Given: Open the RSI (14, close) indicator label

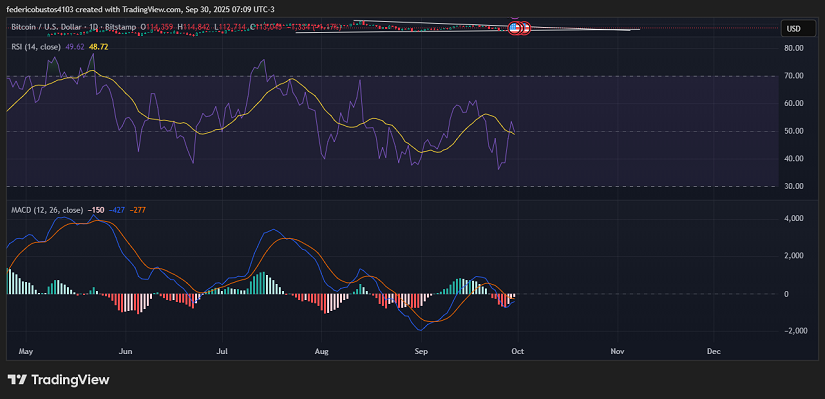Looking at the screenshot, I should (37, 47).
